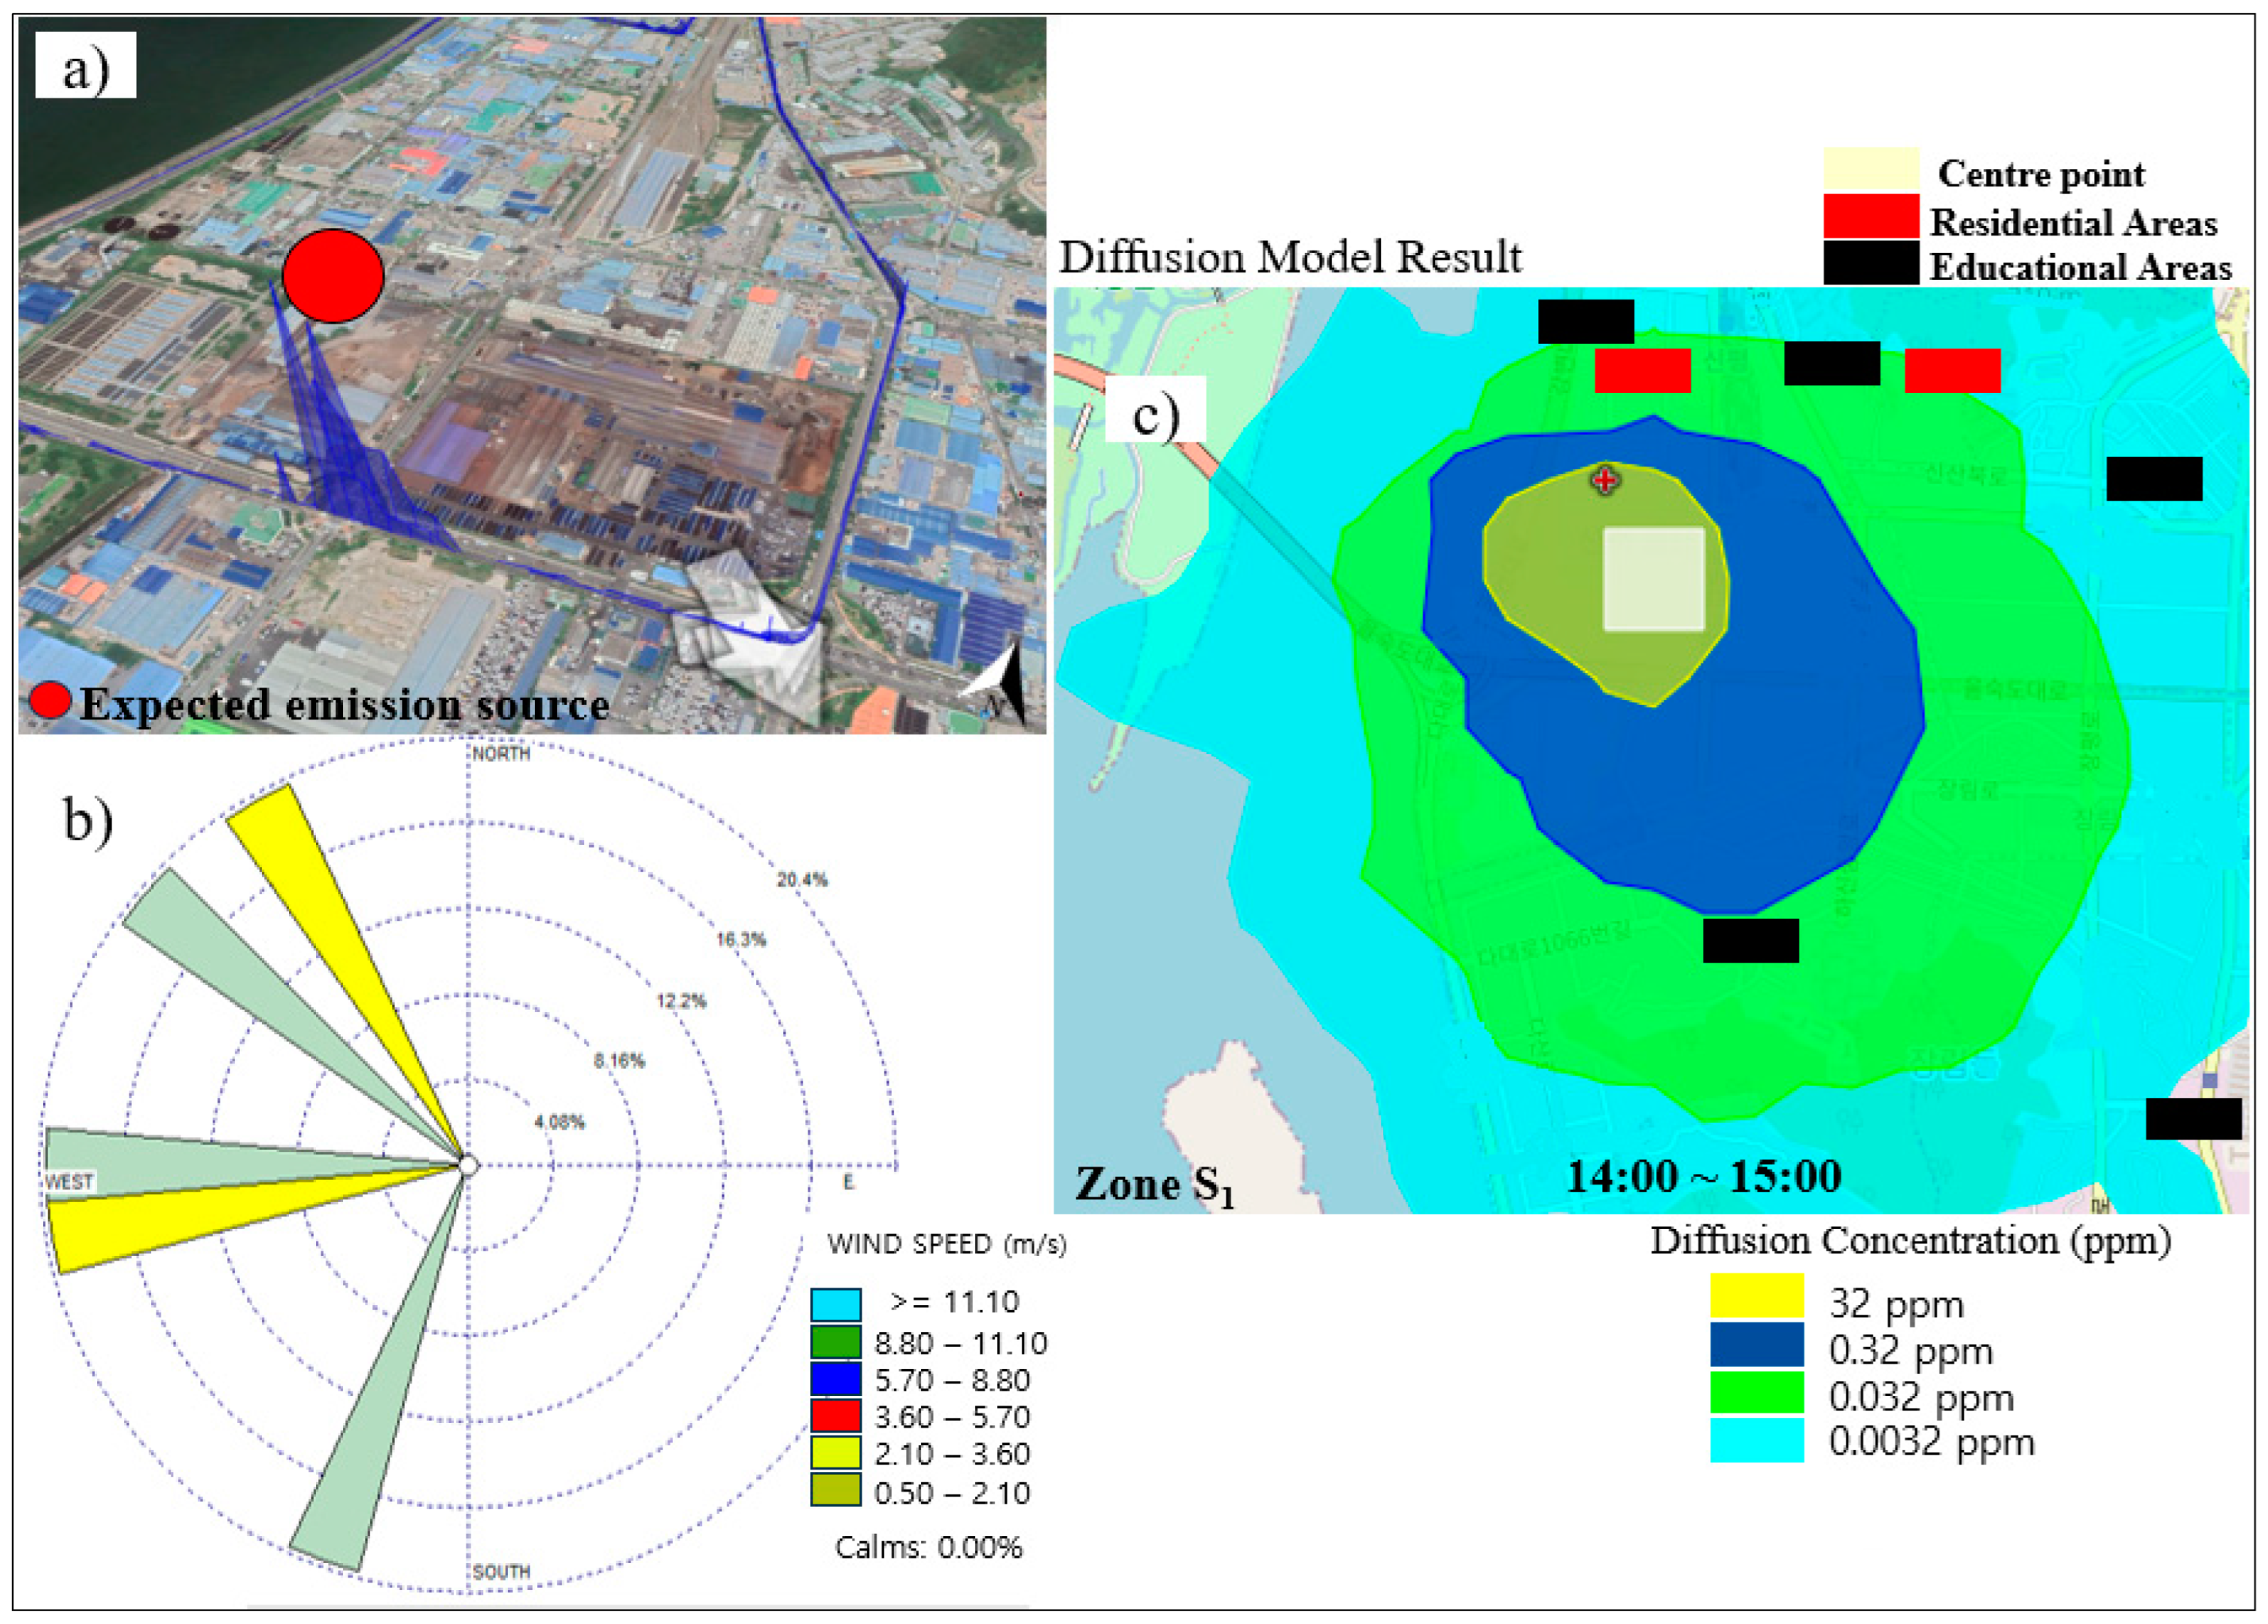Click the black educational area box at bottom right

(x=2193, y=1118)
